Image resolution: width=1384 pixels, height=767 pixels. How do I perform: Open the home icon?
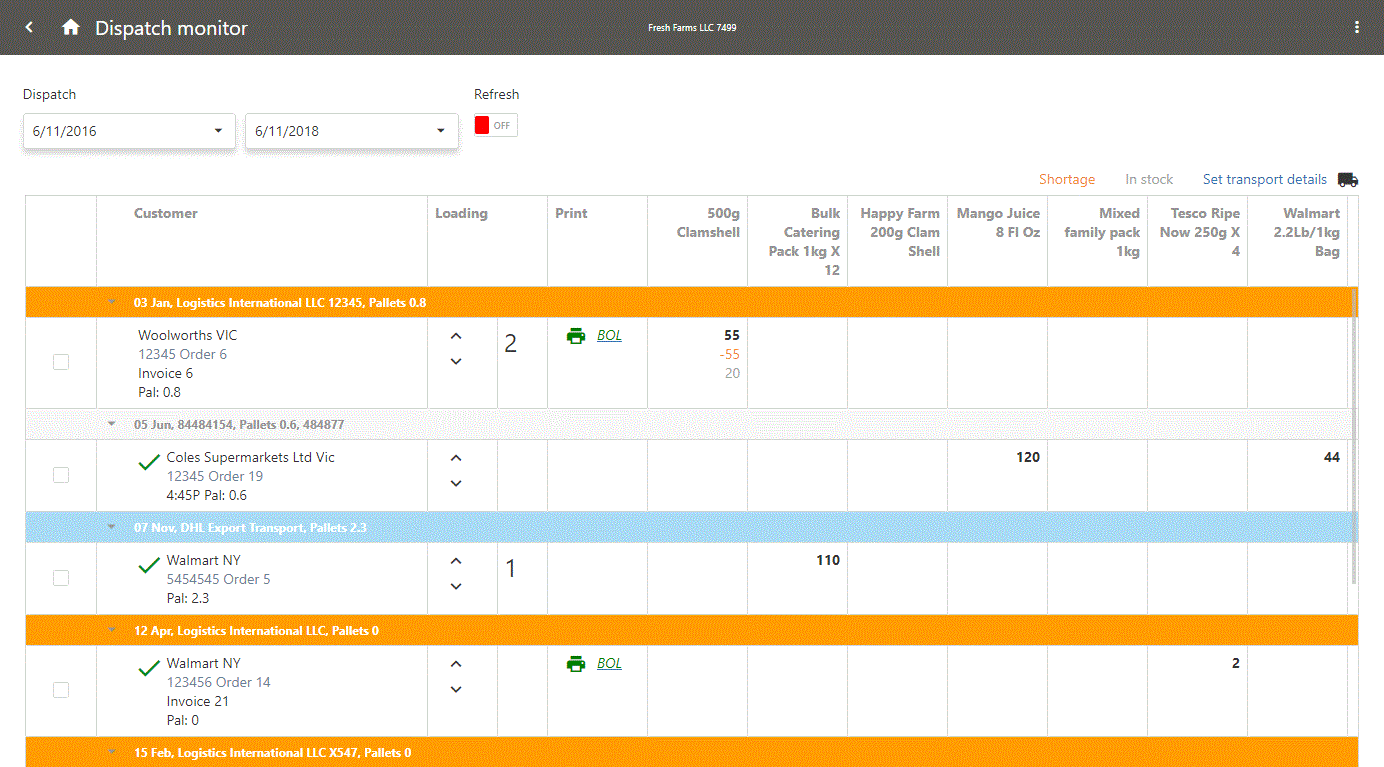coord(70,28)
